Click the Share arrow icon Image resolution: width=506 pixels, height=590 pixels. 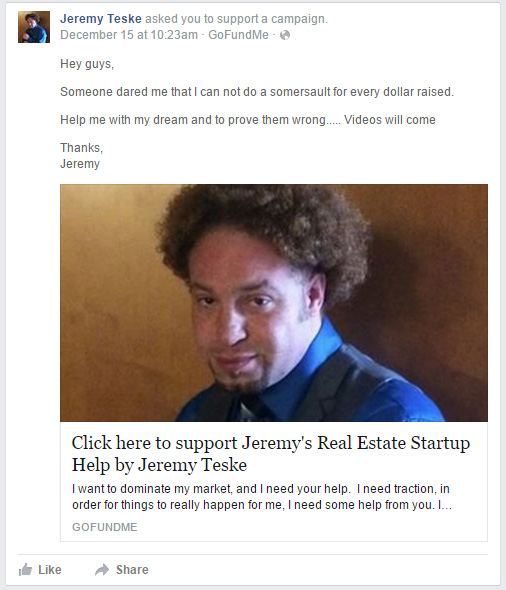(102, 570)
